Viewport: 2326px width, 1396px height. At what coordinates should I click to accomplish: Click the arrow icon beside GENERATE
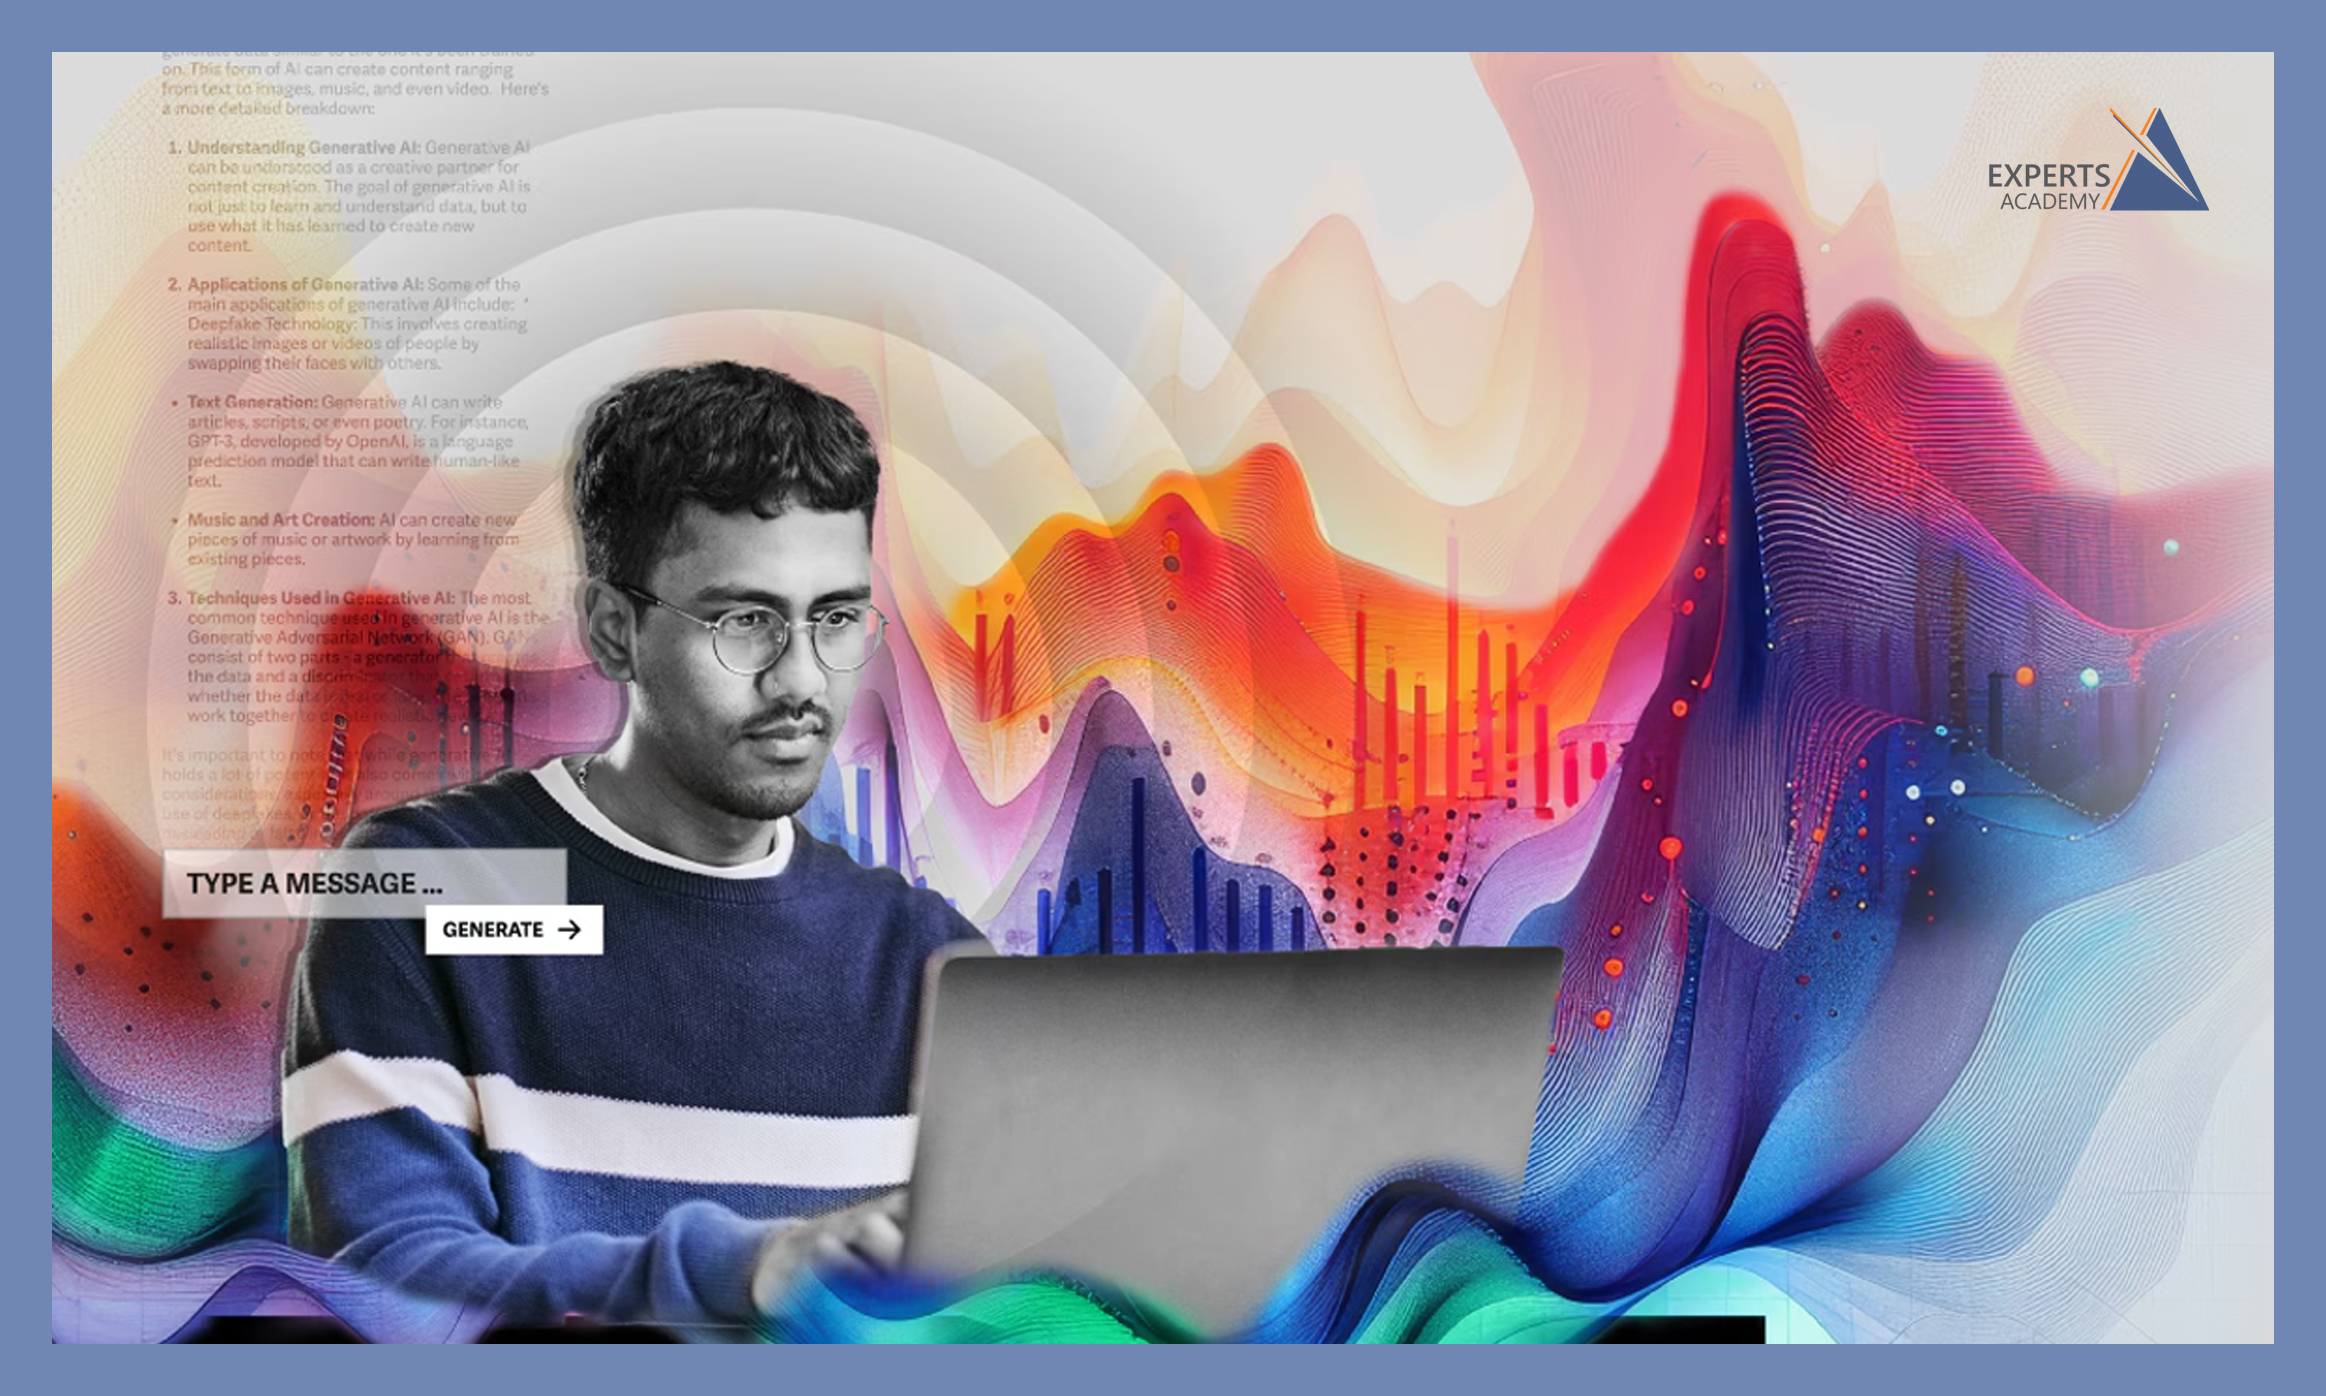click(570, 930)
